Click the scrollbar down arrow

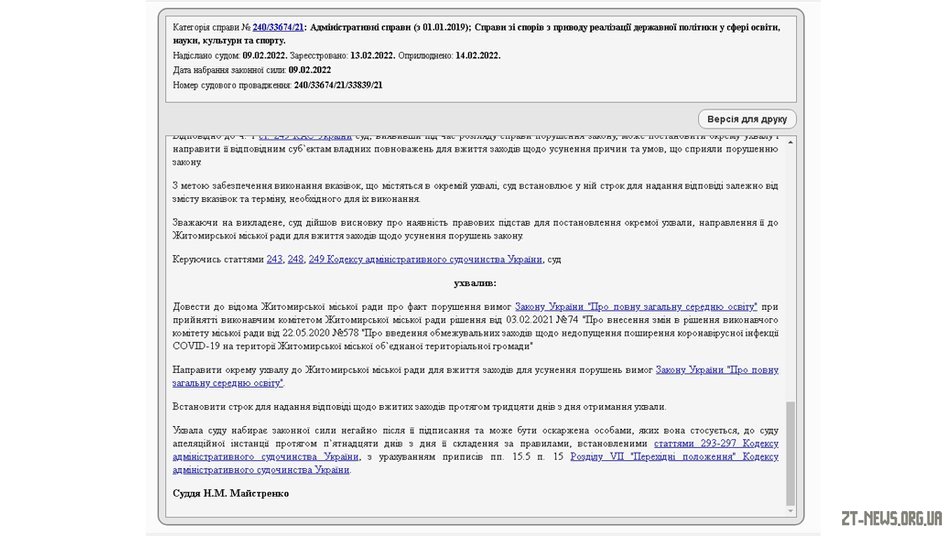pos(790,511)
